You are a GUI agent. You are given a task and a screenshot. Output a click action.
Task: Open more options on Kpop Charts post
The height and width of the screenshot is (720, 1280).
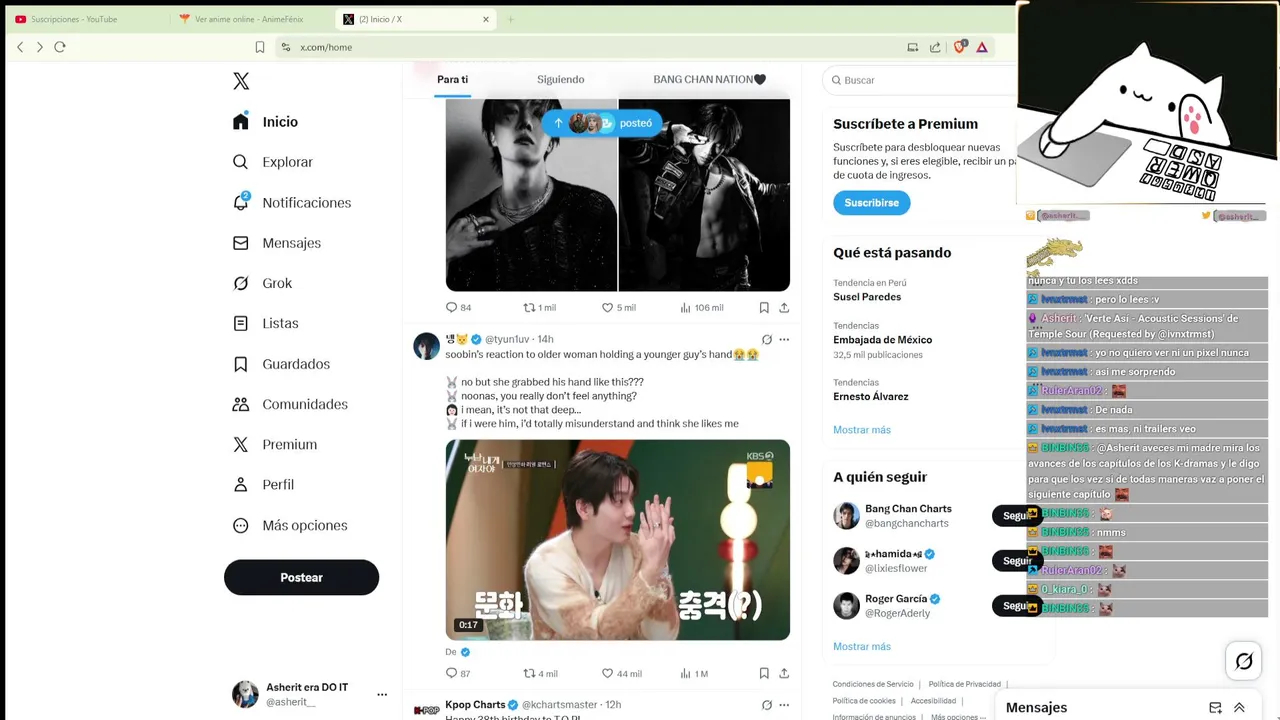pyautogui.click(x=784, y=705)
